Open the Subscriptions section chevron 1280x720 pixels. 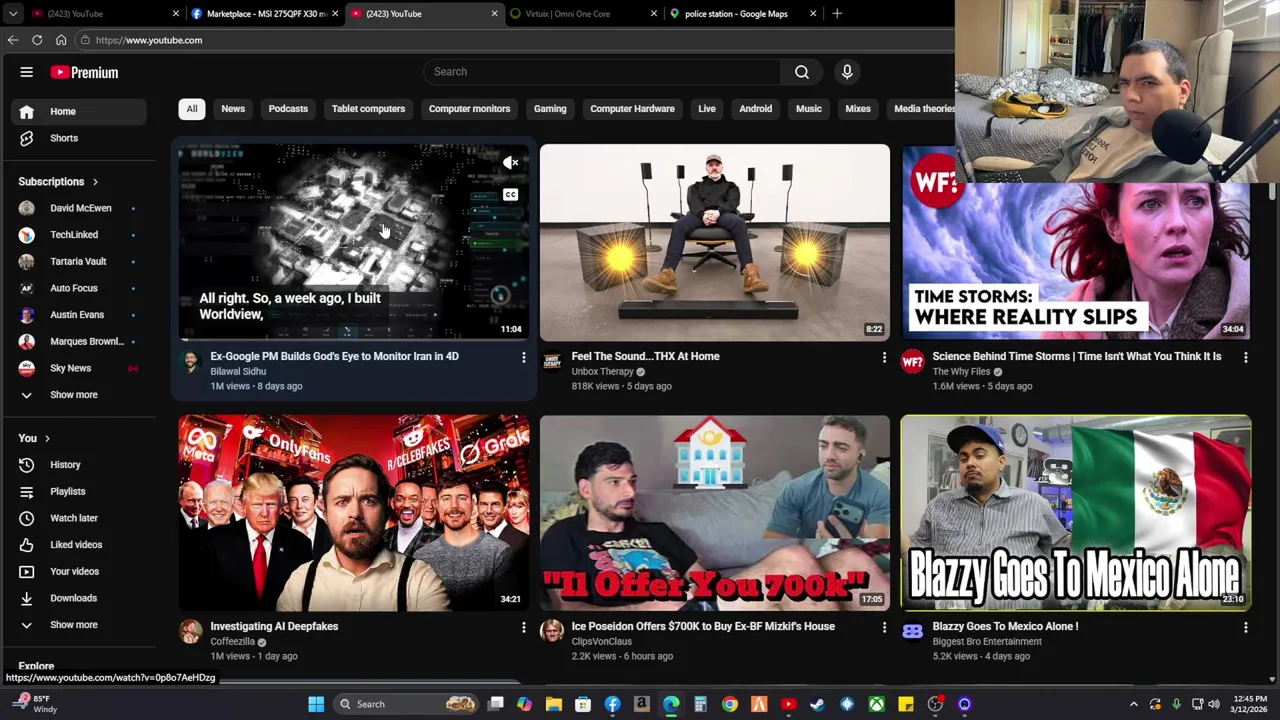point(95,182)
